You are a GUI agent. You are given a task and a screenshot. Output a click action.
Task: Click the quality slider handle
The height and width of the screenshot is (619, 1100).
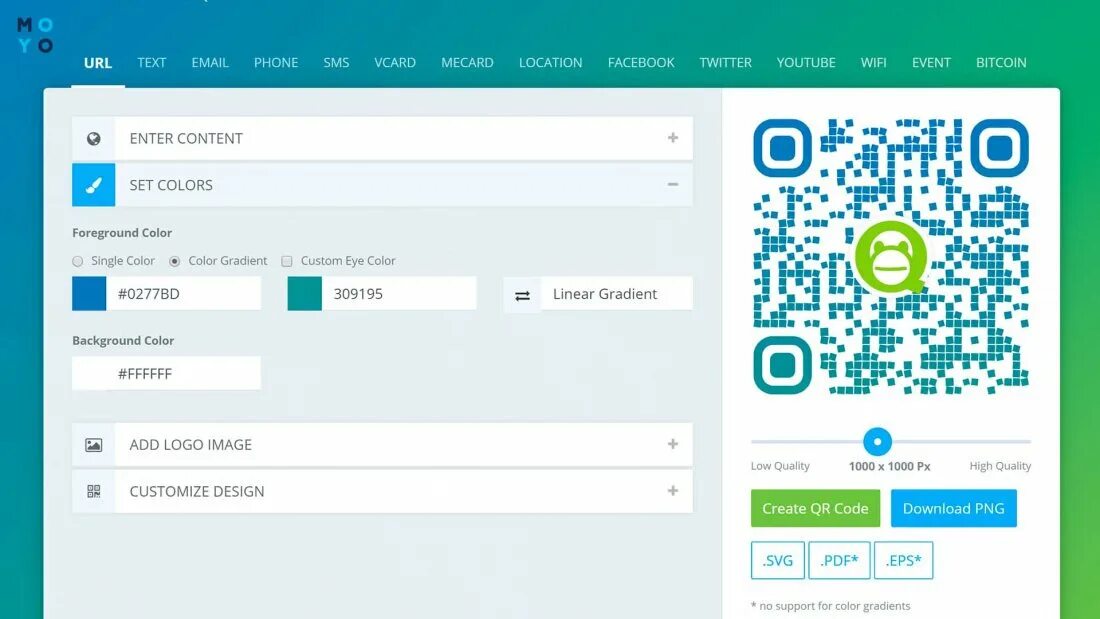[x=877, y=442]
